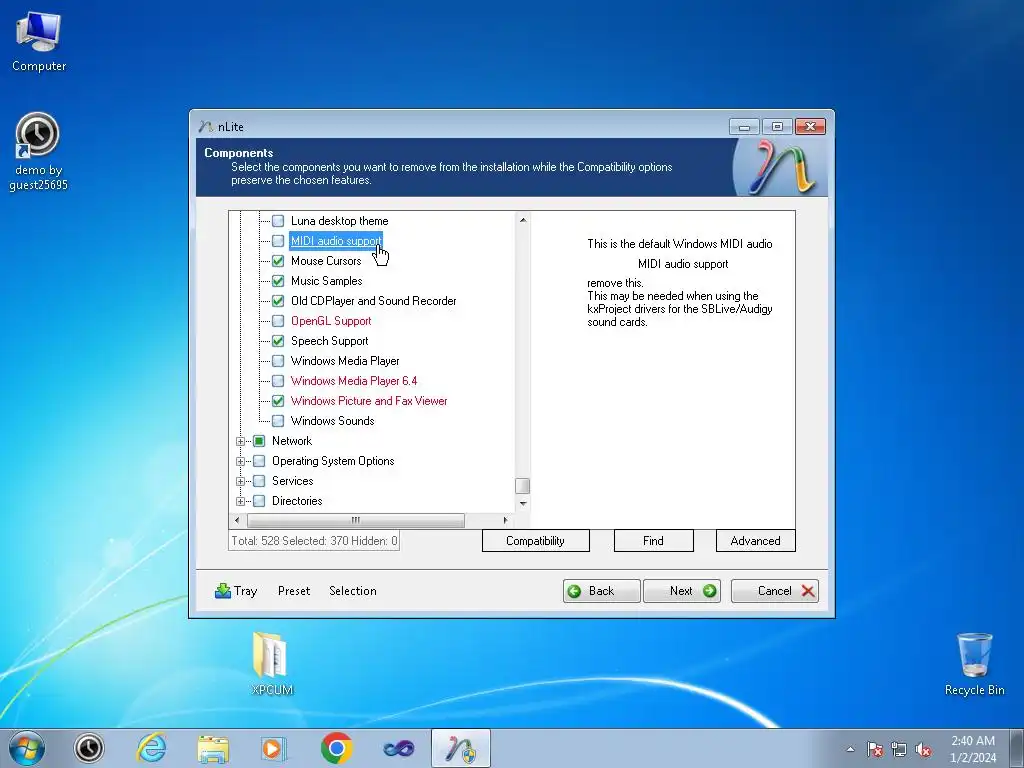Image resolution: width=1024 pixels, height=768 pixels.
Task: Toggle the Network group checkbox
Action: [x=259, y=441]
